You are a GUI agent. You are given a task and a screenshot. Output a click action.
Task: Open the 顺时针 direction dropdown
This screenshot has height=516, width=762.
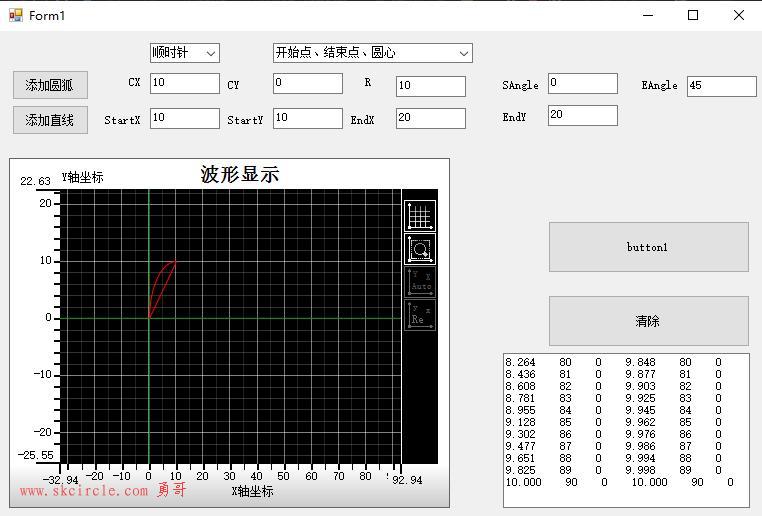[185, 53]
